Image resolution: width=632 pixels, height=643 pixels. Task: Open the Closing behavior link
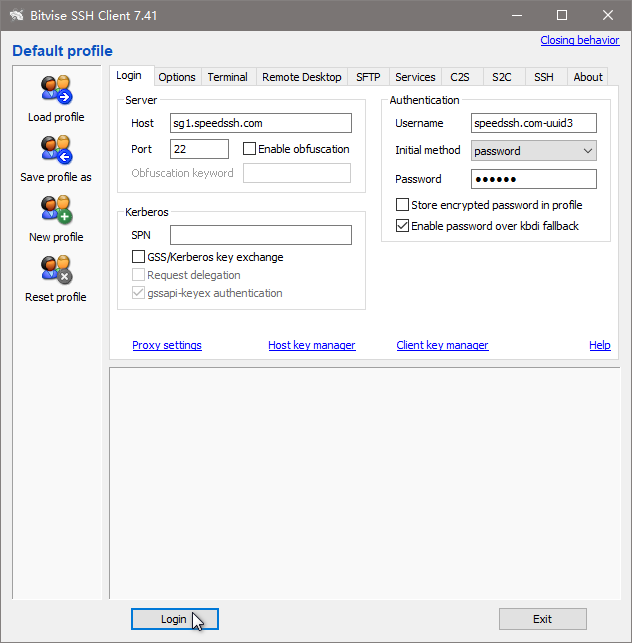(580, 40)
